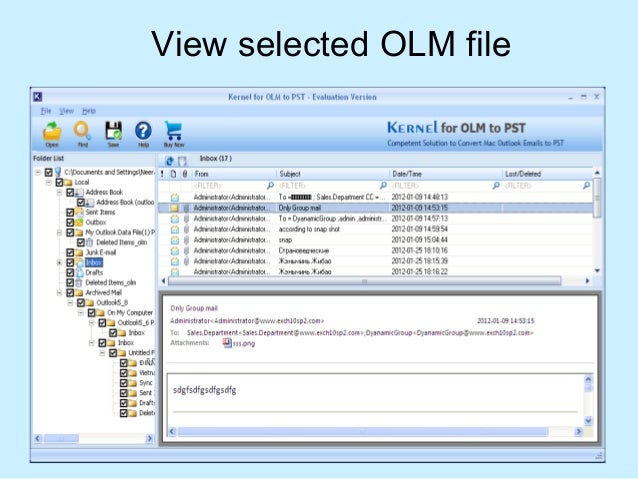Click the document type column icon

pos(173,174)
